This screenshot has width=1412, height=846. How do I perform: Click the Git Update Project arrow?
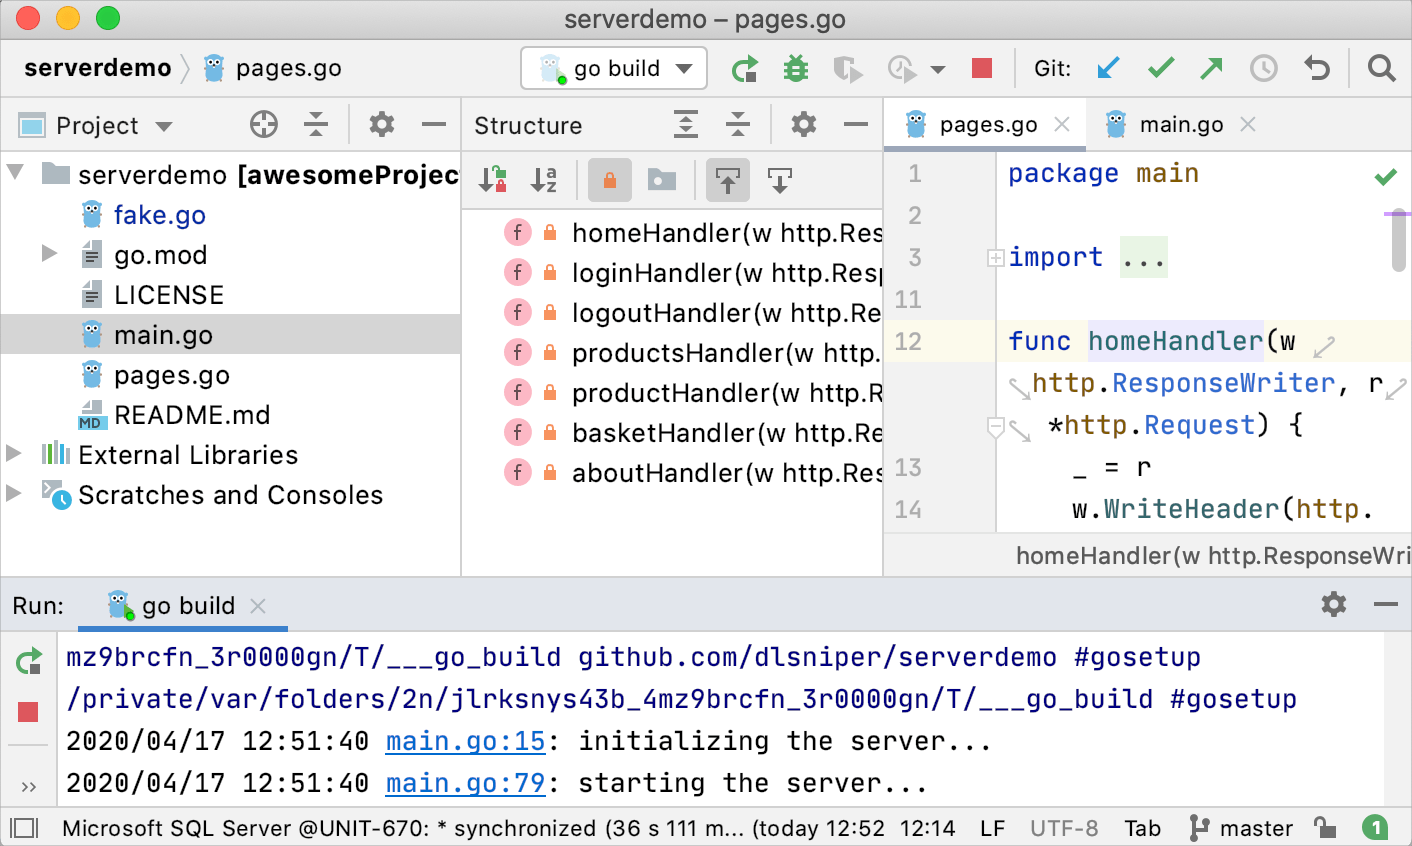(1108, 68)
